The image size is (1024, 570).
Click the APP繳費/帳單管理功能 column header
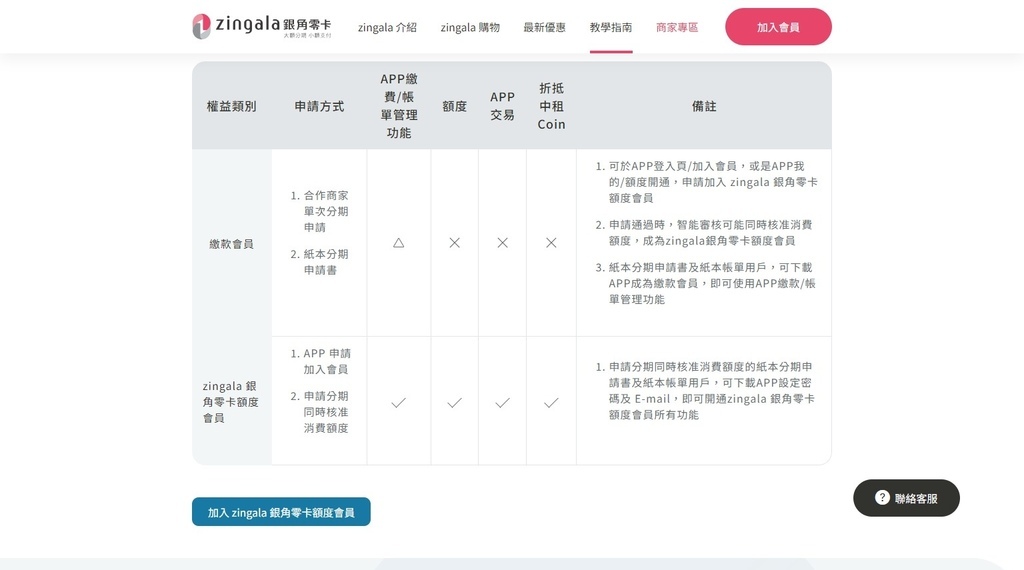pyautogui.click(x=399, y=106)
